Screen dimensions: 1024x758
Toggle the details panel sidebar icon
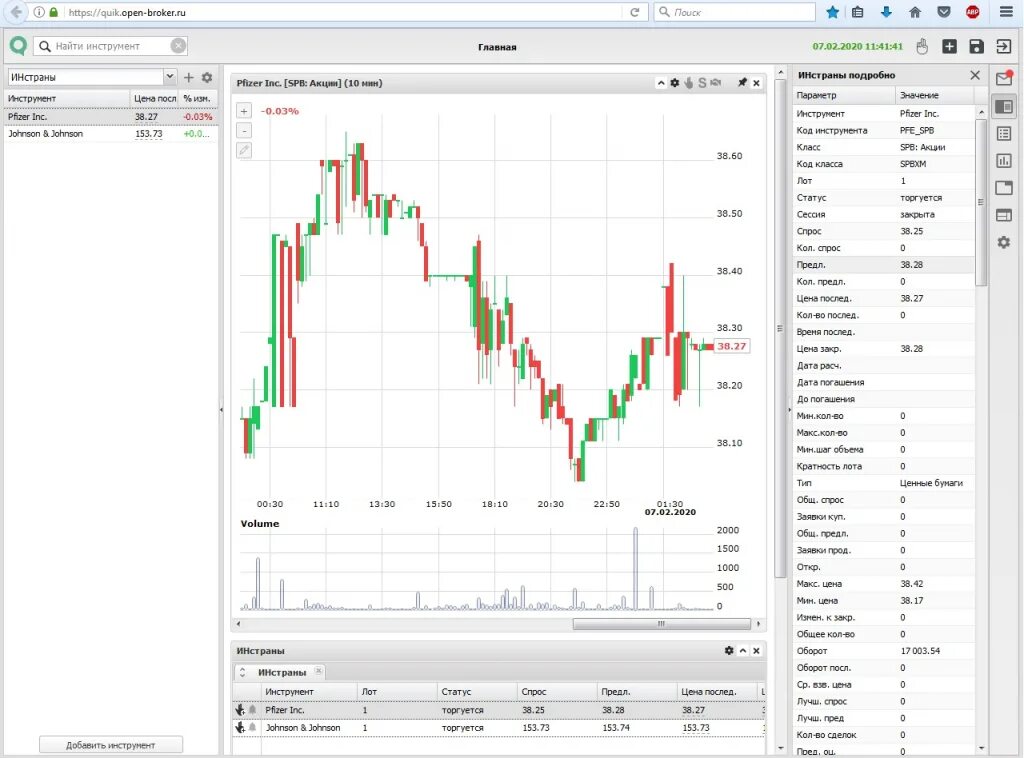1004,106
